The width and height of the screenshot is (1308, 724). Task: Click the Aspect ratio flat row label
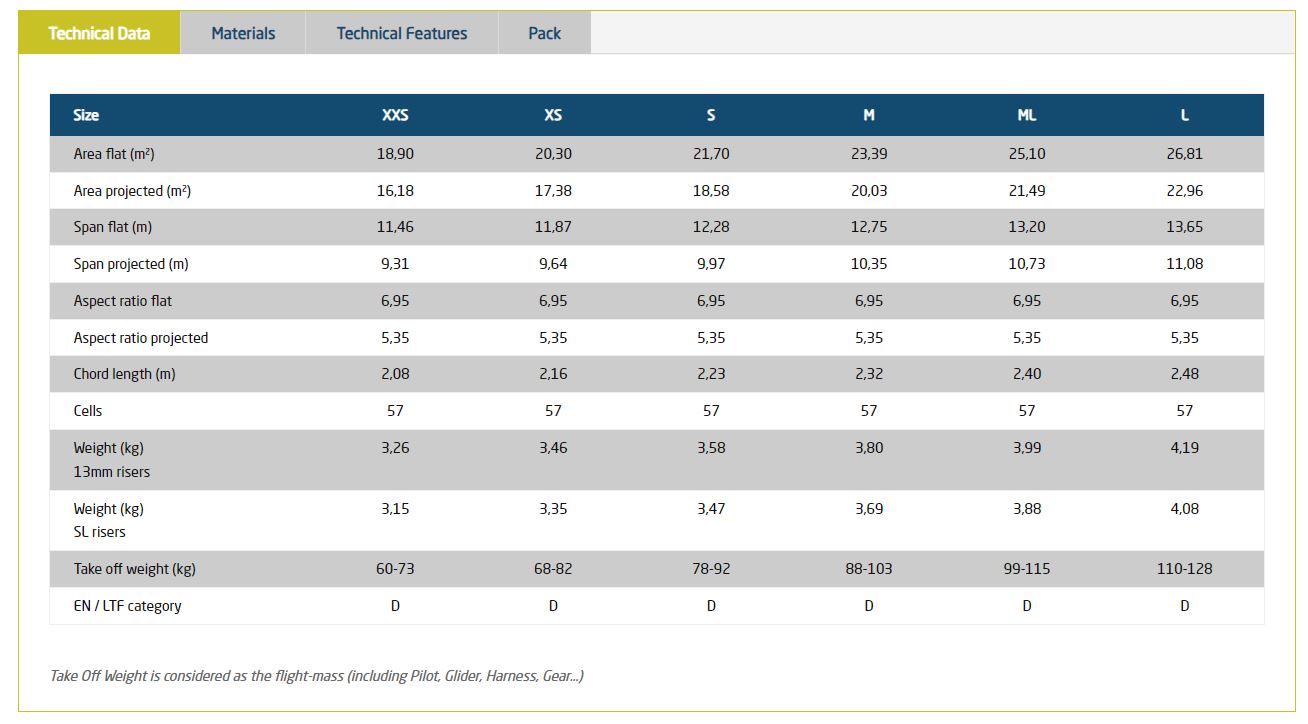123,301
